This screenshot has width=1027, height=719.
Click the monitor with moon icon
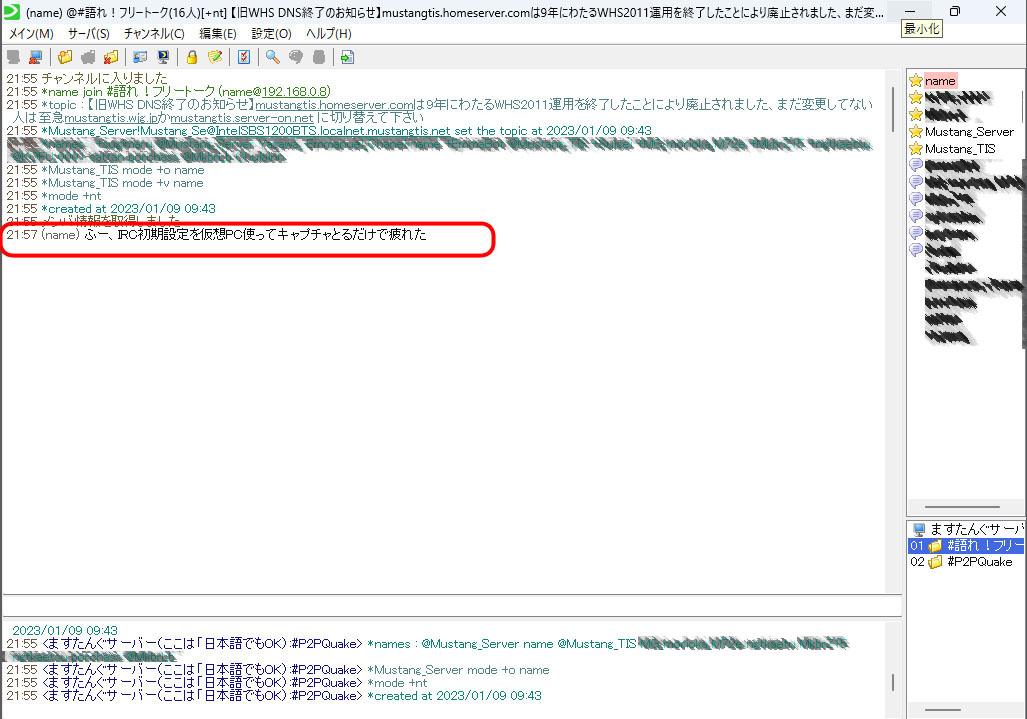(162, 57)
